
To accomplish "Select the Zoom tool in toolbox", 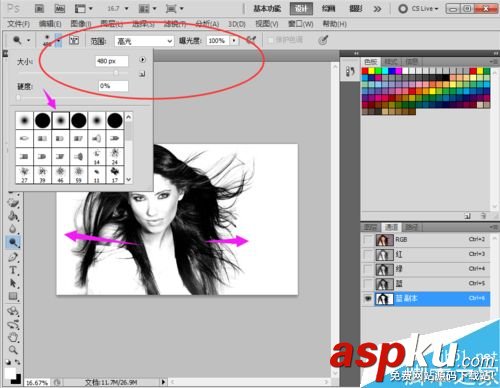I will coord(13,350).
